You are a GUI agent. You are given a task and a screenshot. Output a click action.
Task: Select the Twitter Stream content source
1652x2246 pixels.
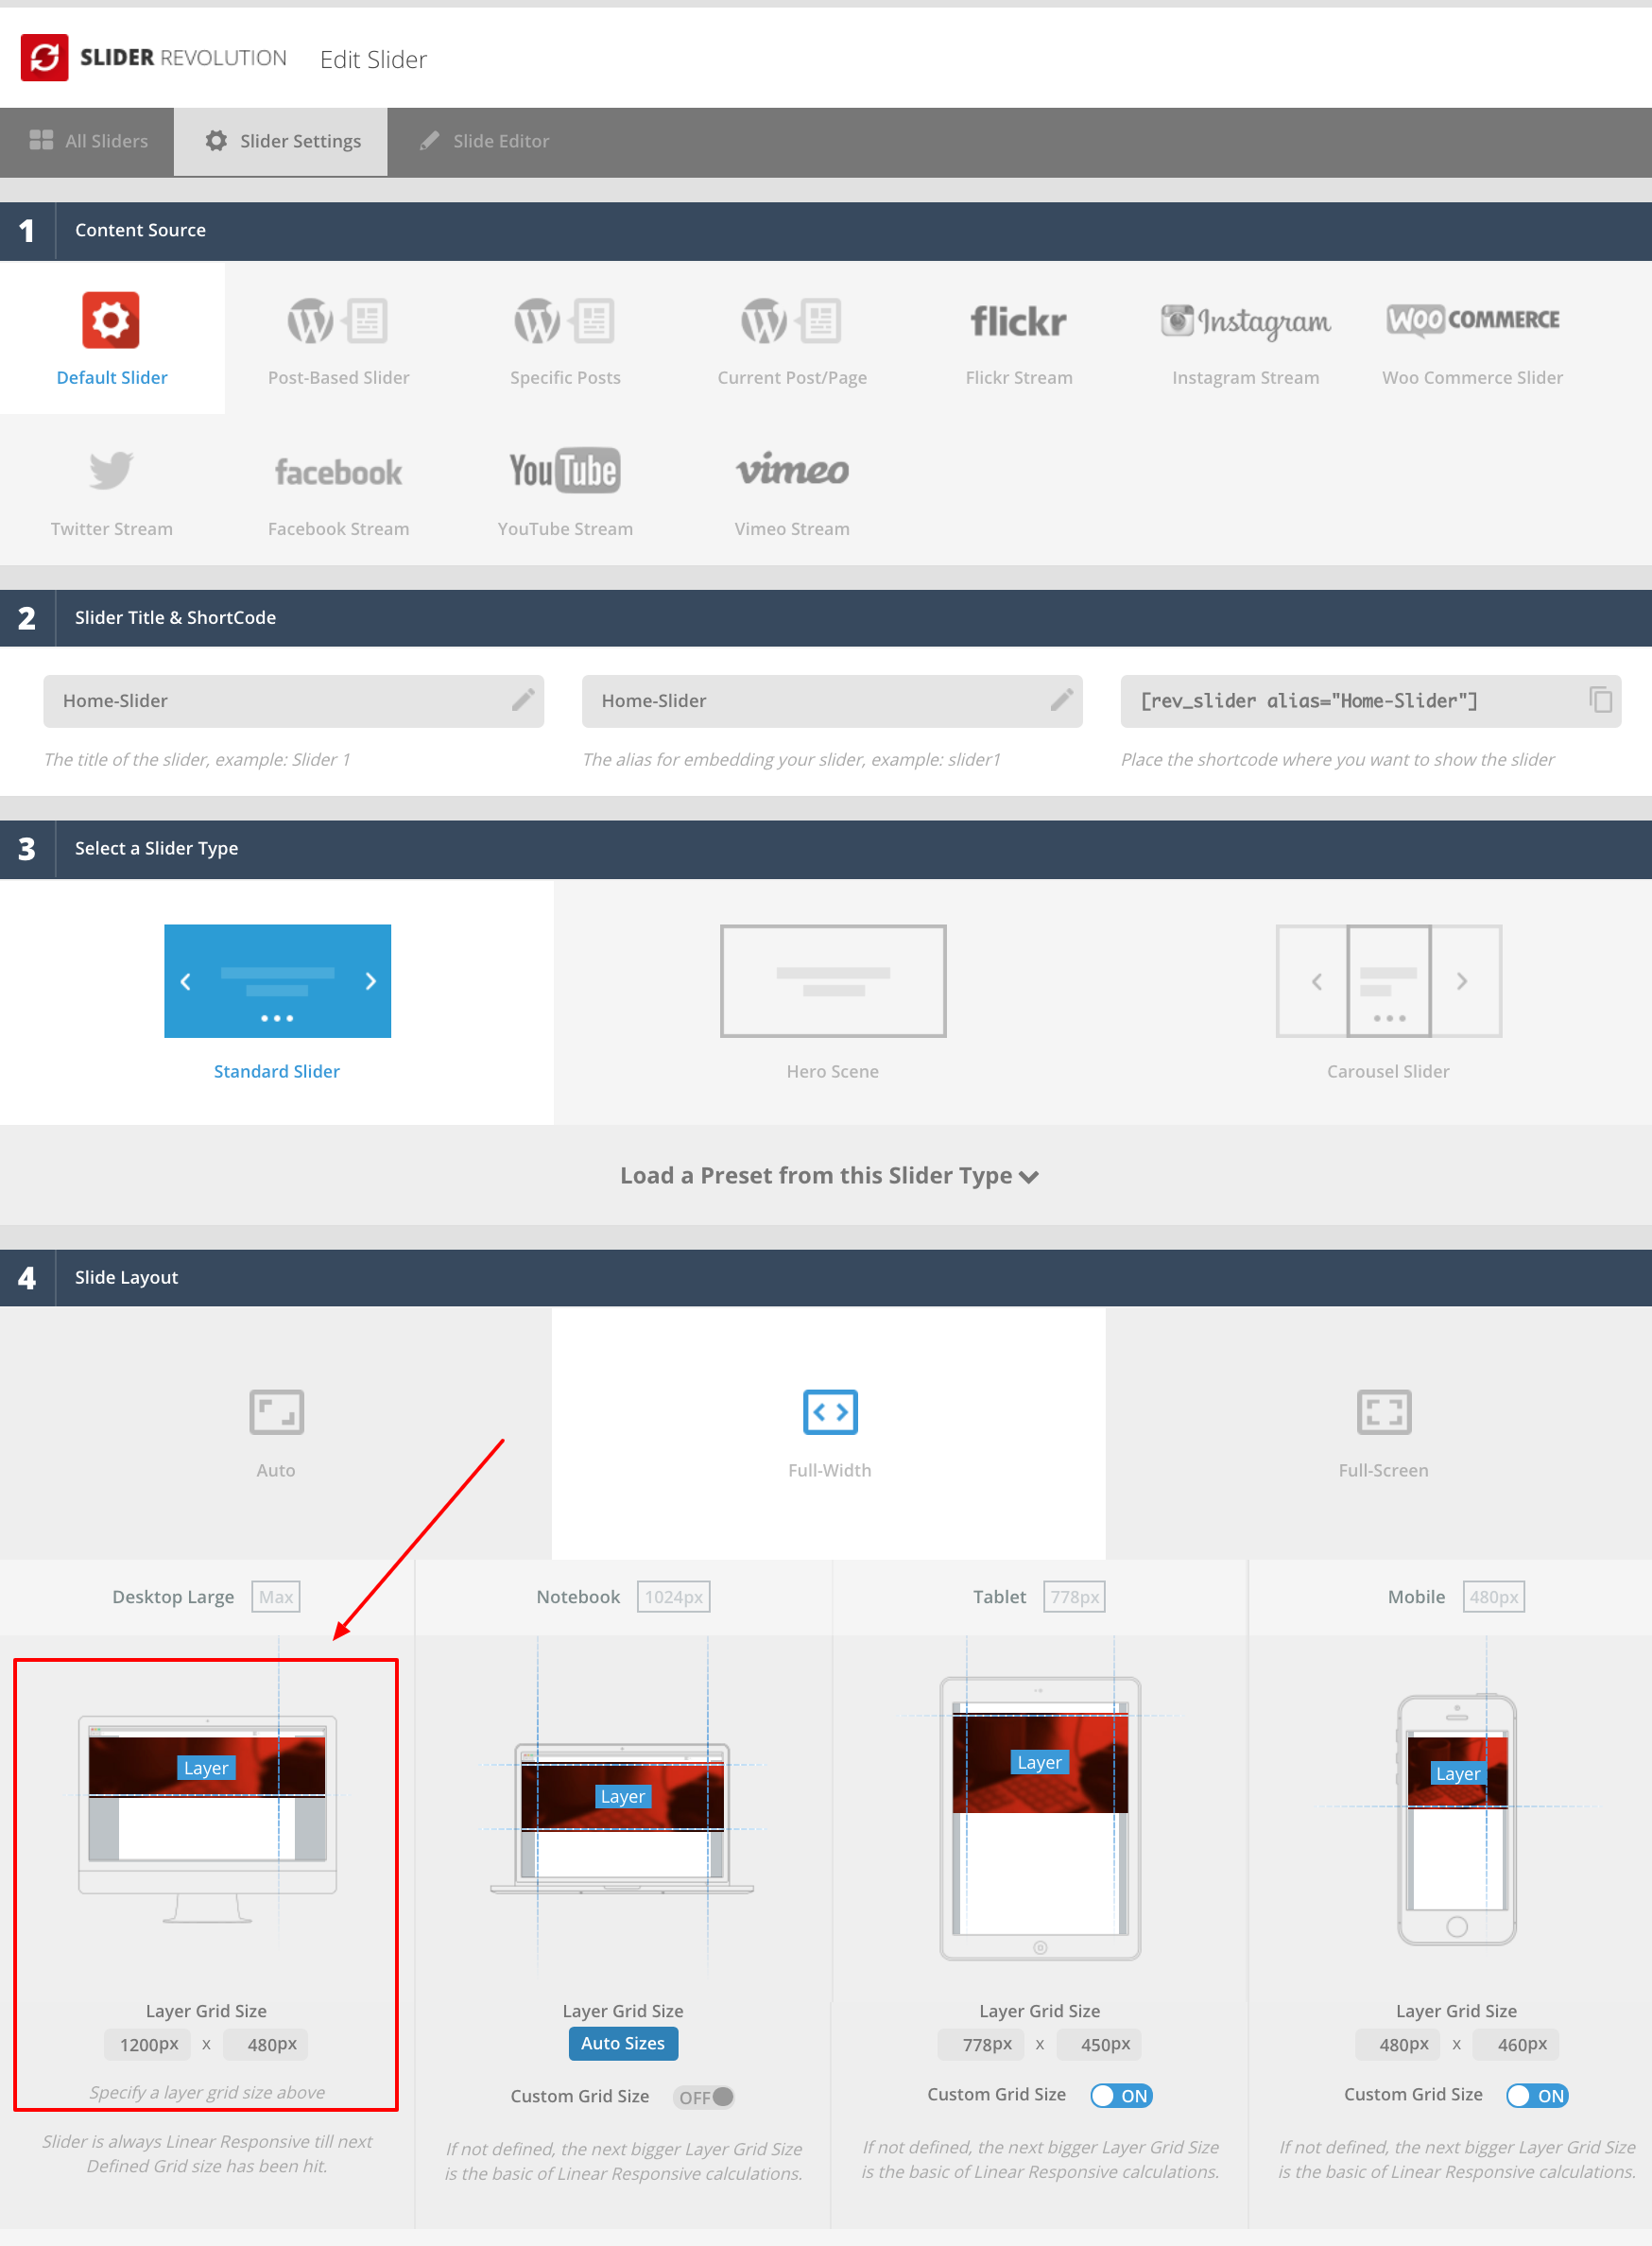(x=111, y=490)
